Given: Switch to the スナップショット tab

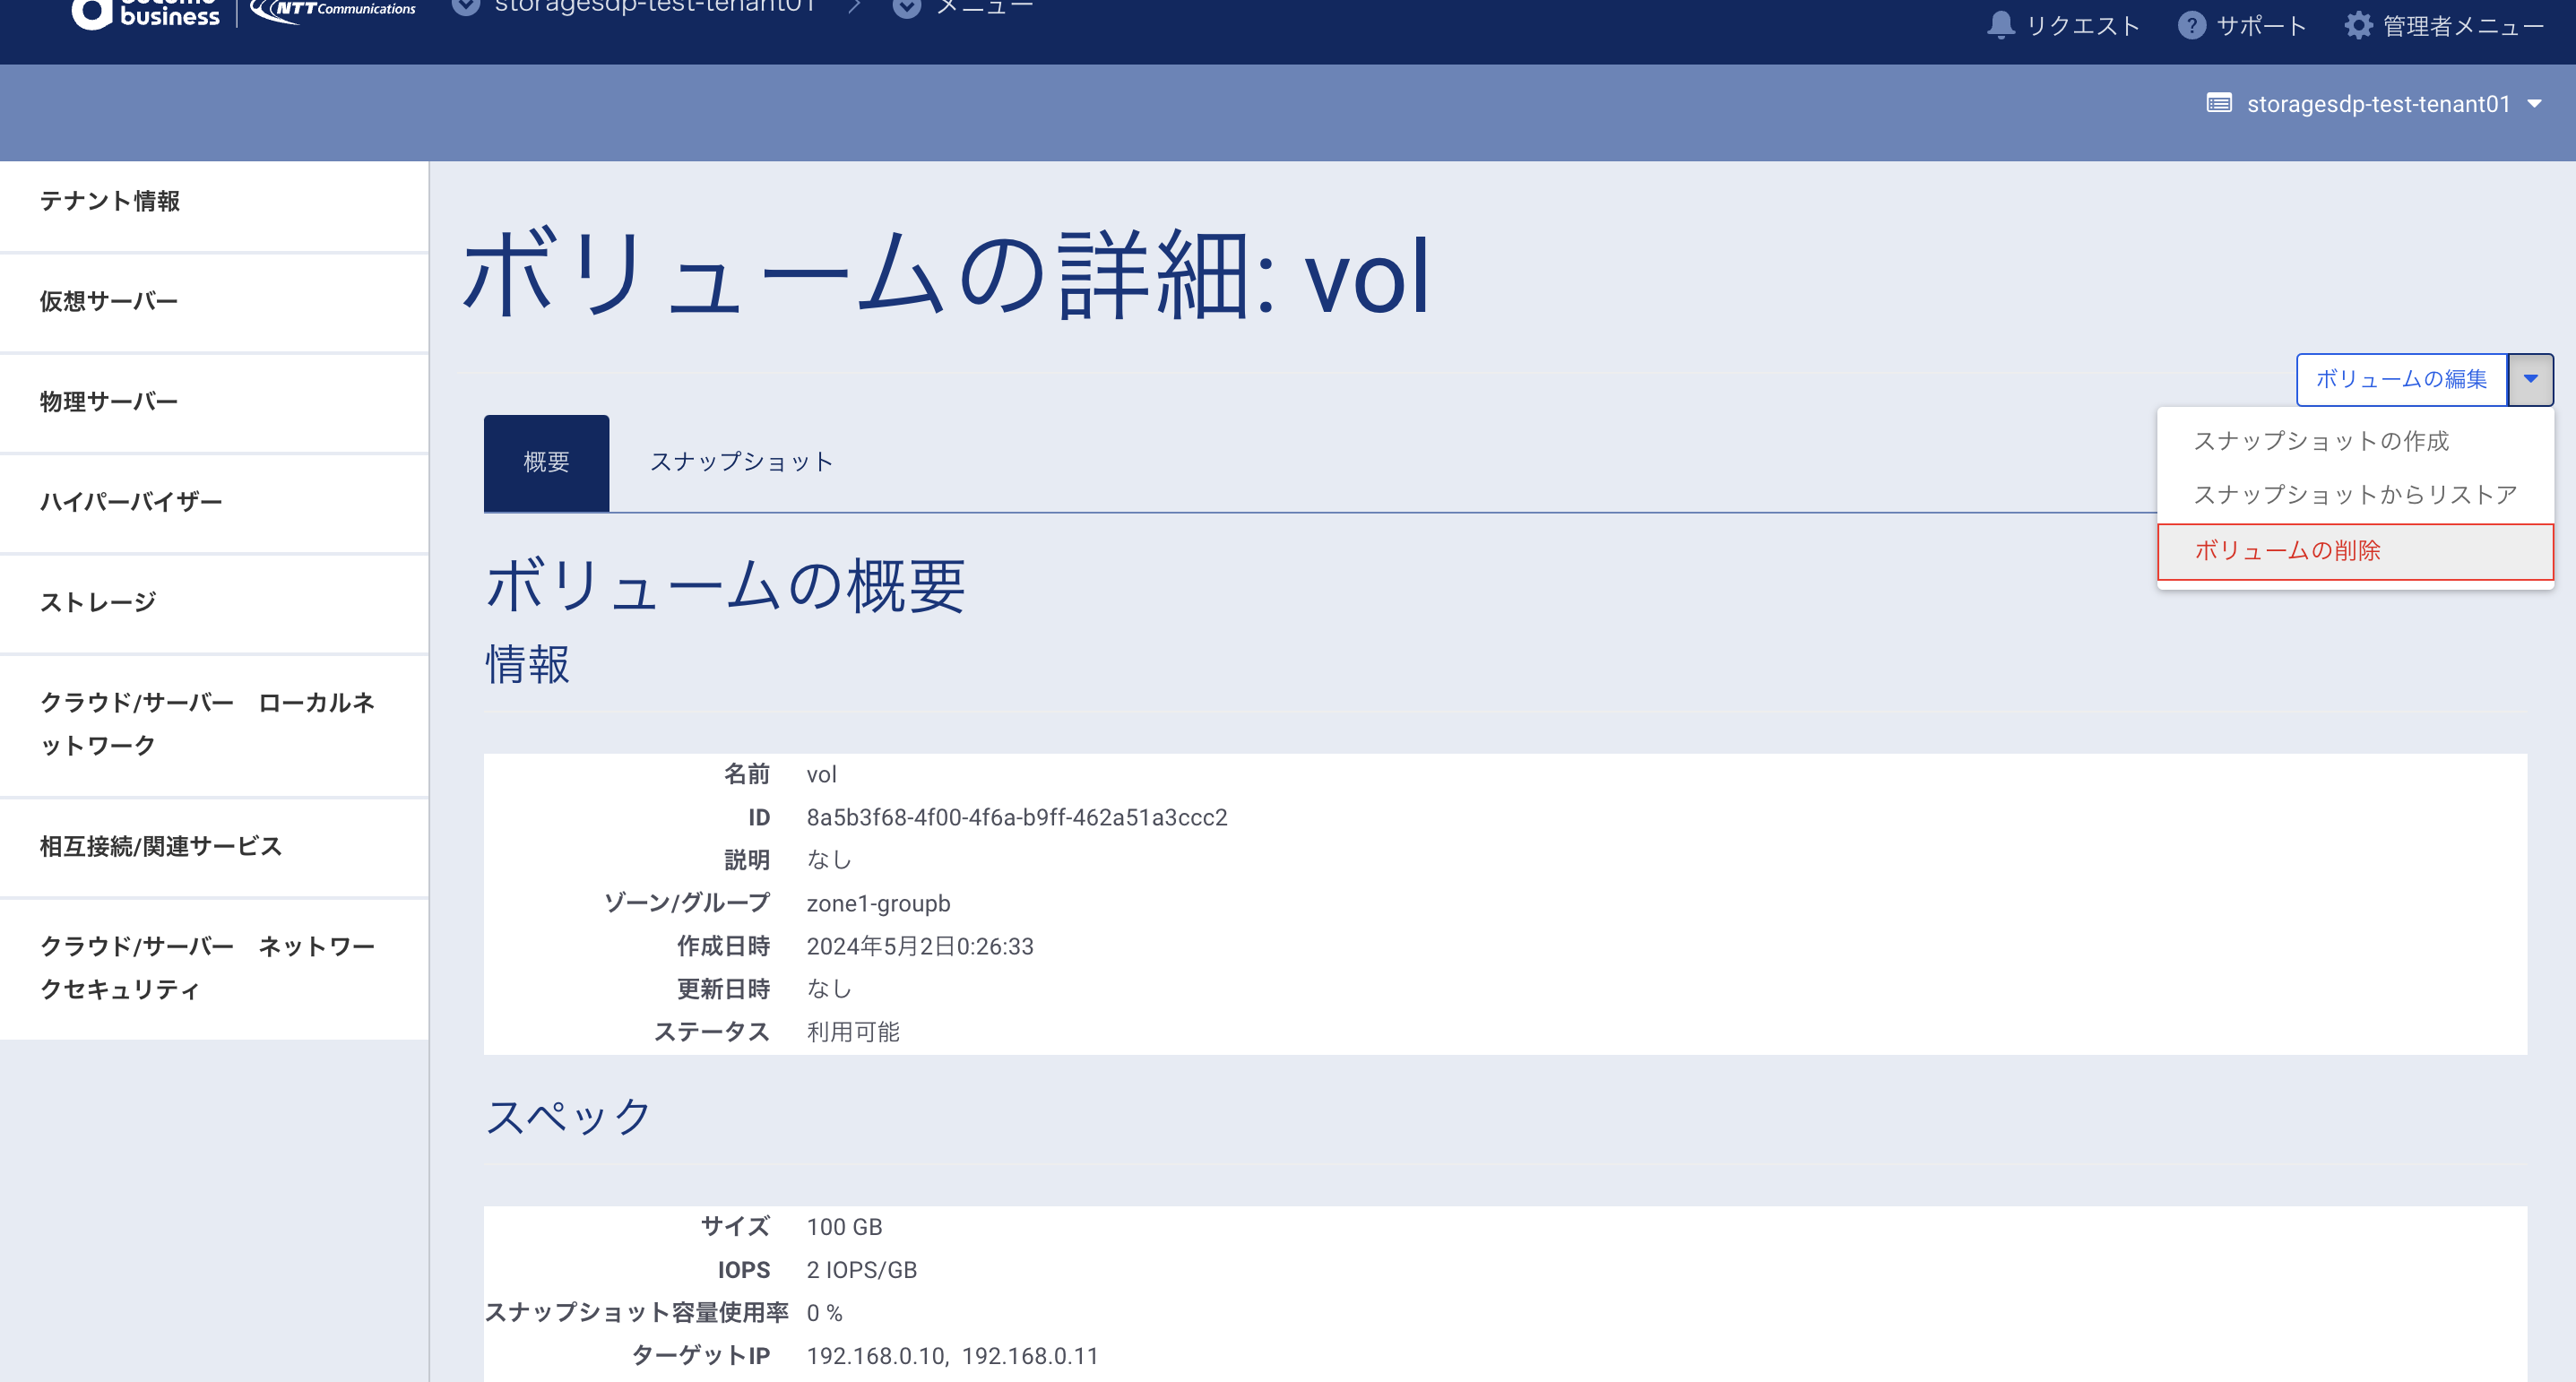Looking at the screenshot, I should click(741, 462).
